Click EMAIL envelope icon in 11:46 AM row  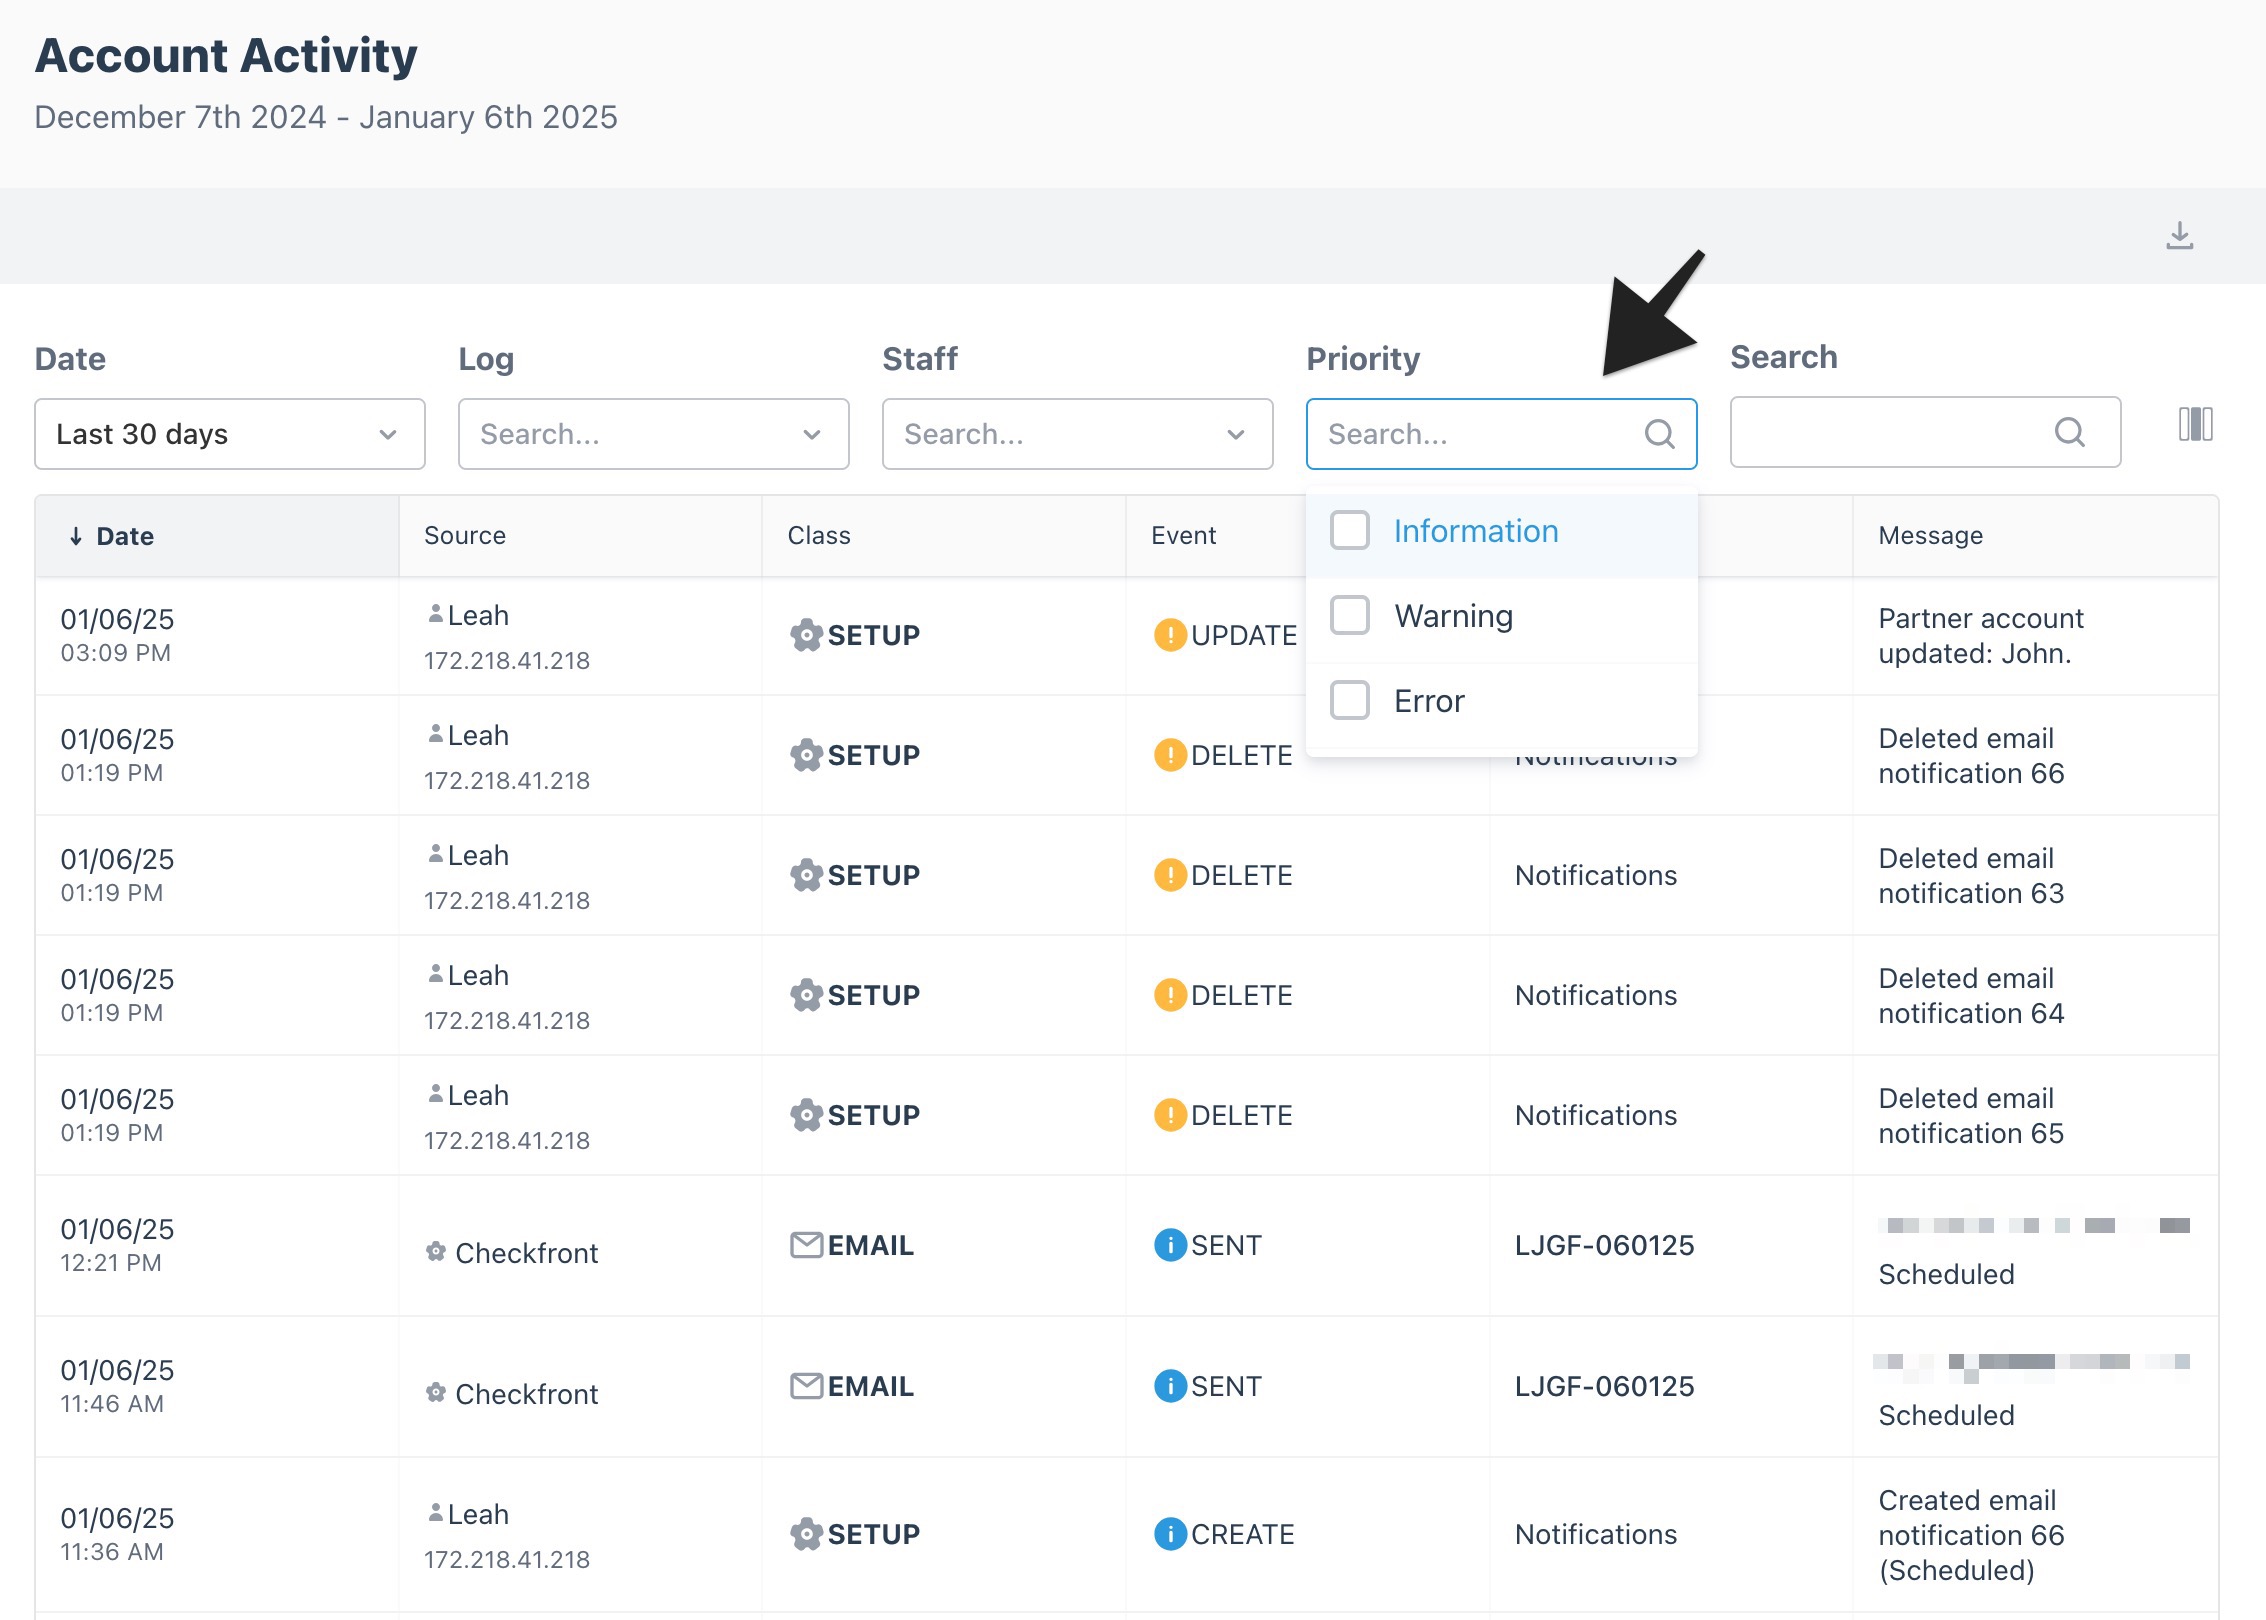(x=806, y=1386)
